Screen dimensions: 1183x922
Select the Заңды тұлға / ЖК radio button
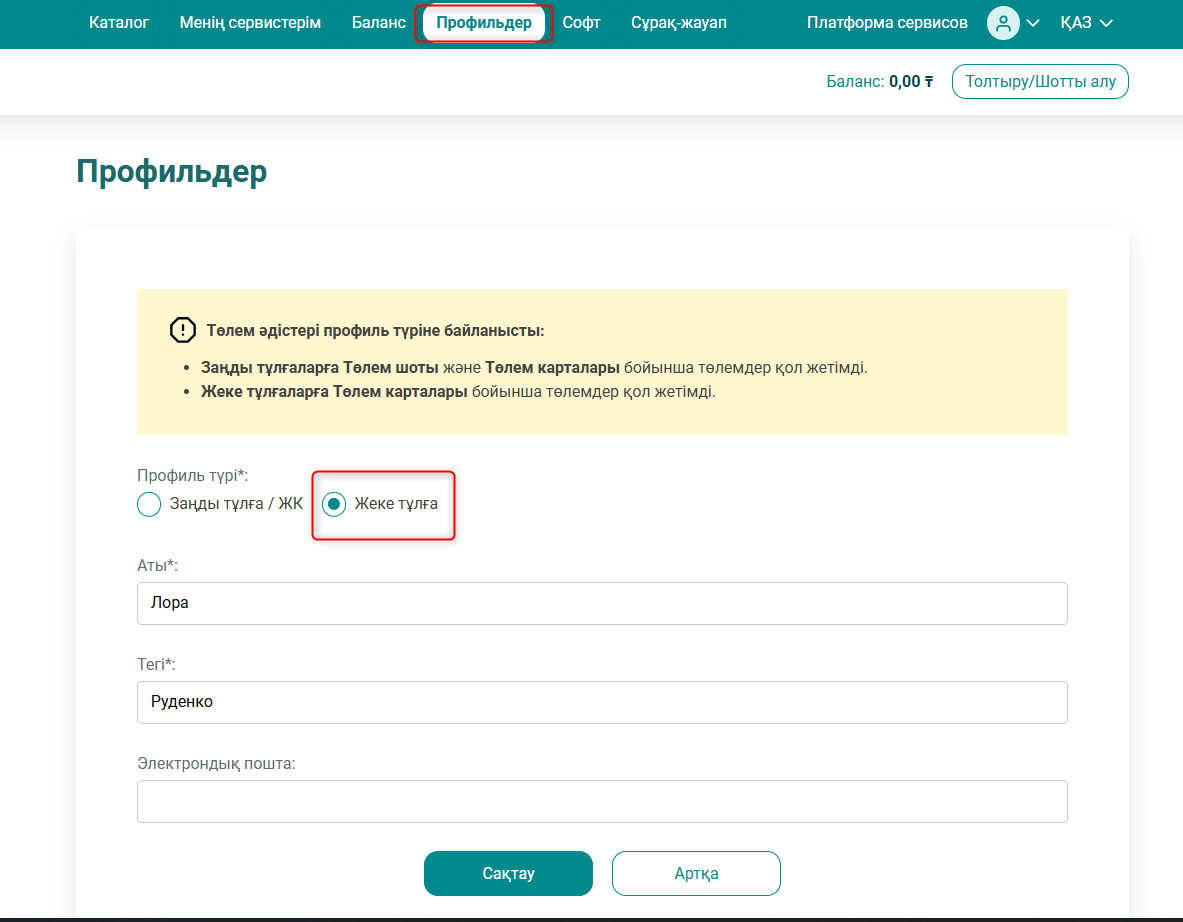pyautogui.click(x=149, y=504)
